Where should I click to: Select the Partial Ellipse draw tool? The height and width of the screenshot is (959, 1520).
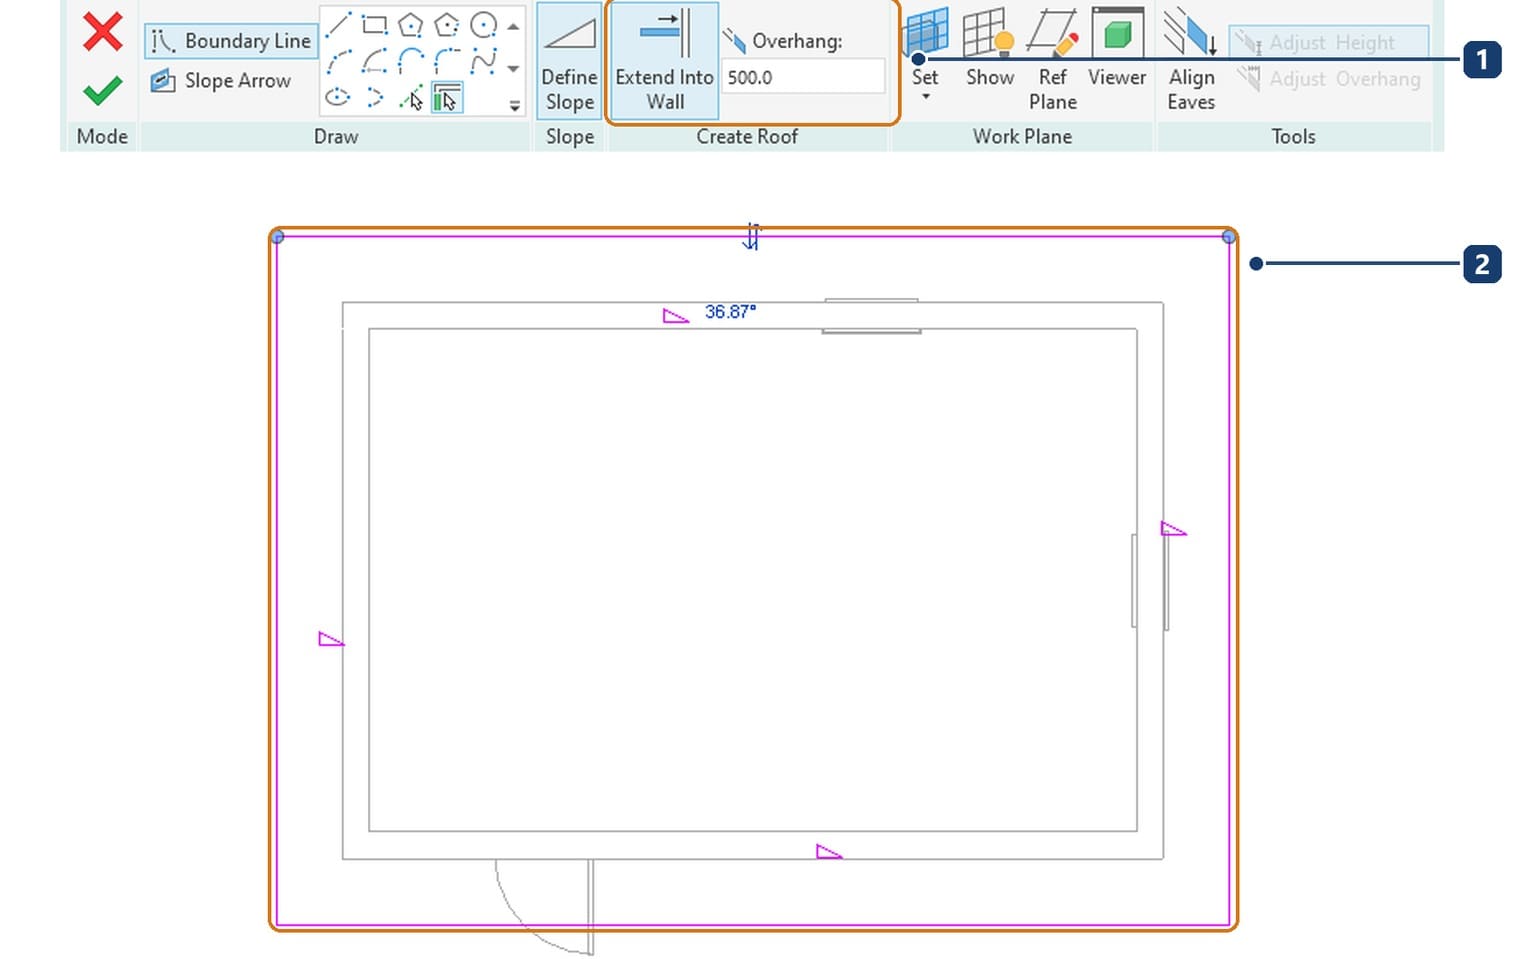(375, 98)
